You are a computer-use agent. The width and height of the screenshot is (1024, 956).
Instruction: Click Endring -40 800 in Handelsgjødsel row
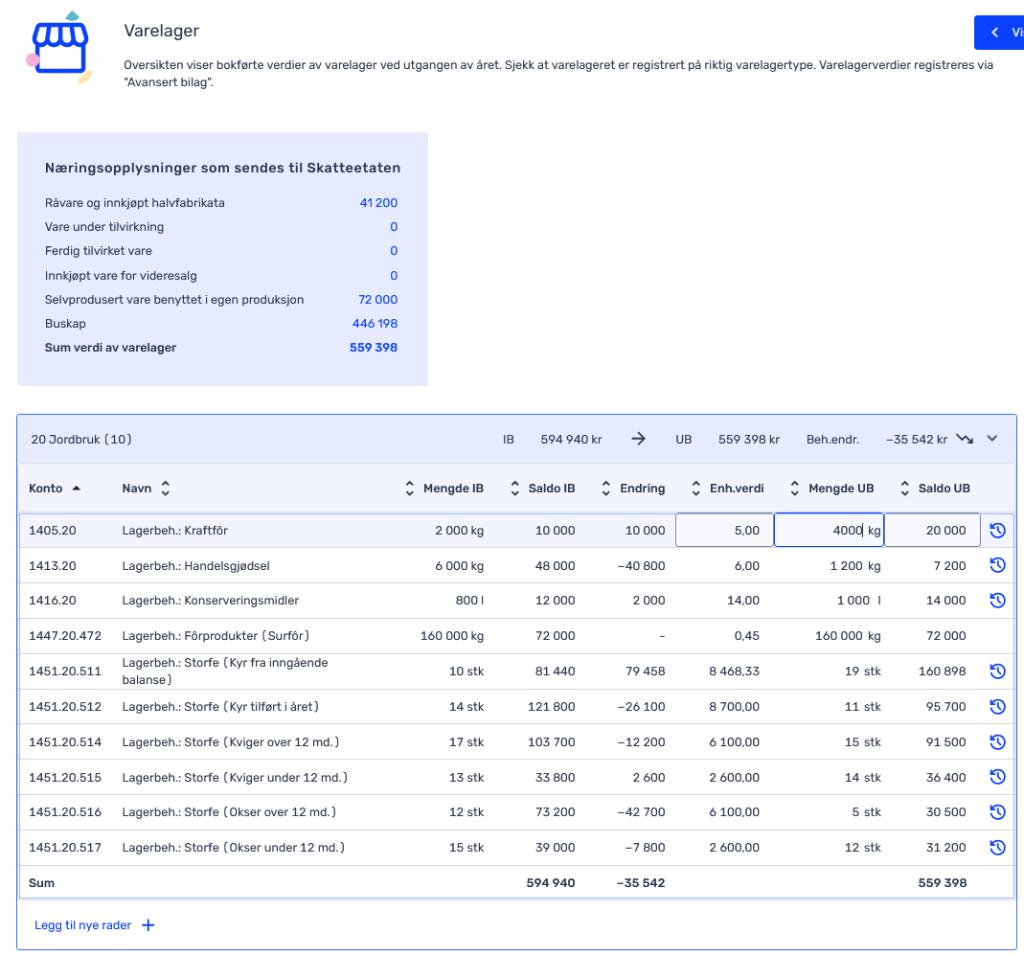tap(641, 566)
